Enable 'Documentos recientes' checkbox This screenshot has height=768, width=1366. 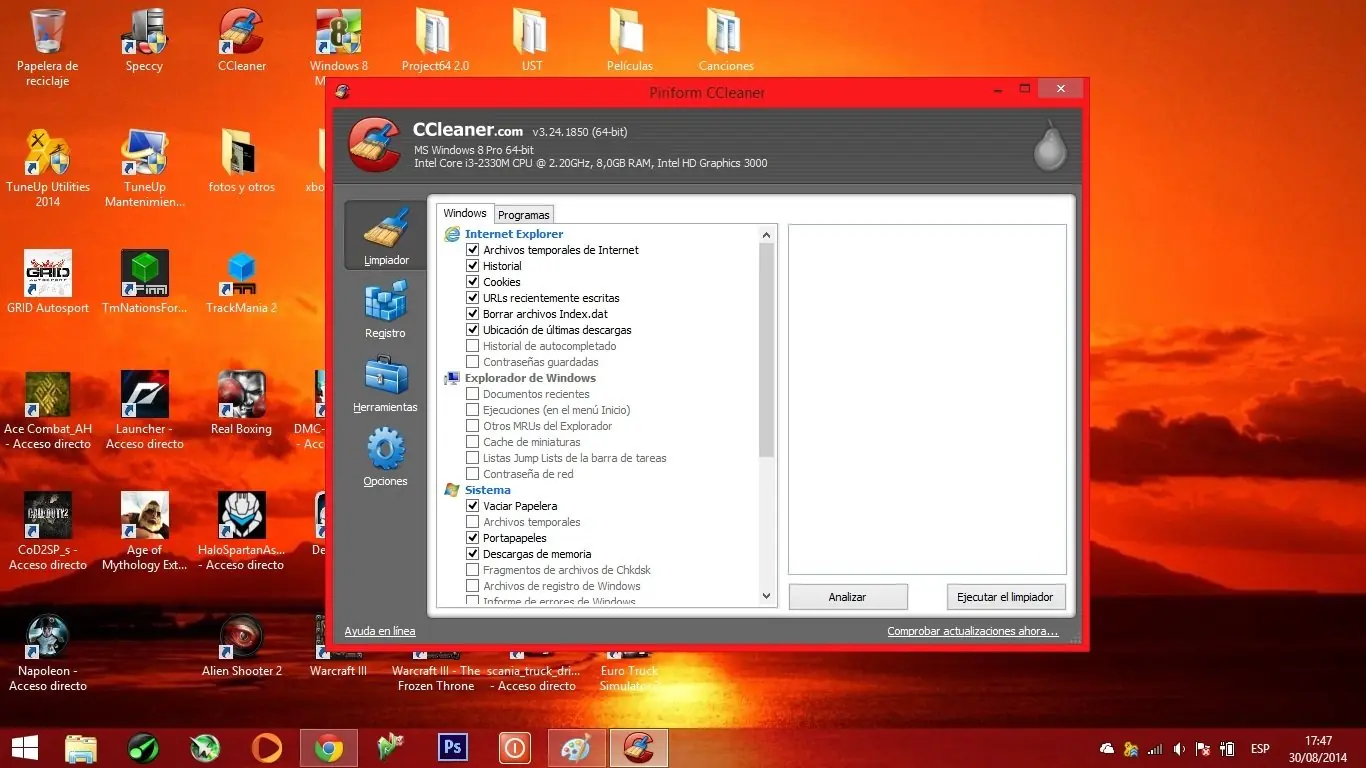point(473,394)
